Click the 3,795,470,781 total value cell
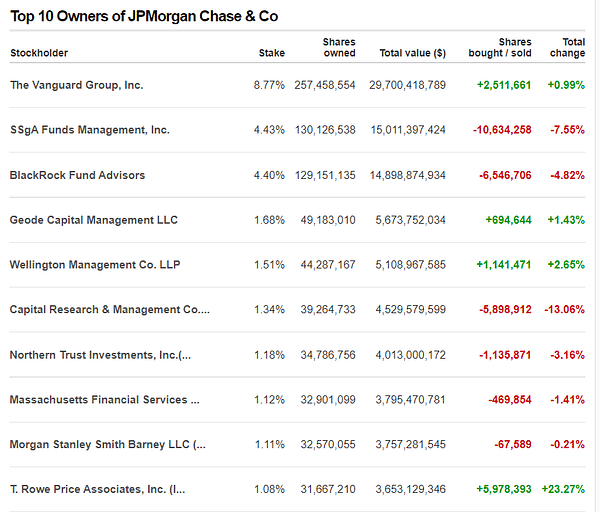This screenshot has height=512, width=600. point(411,399)
